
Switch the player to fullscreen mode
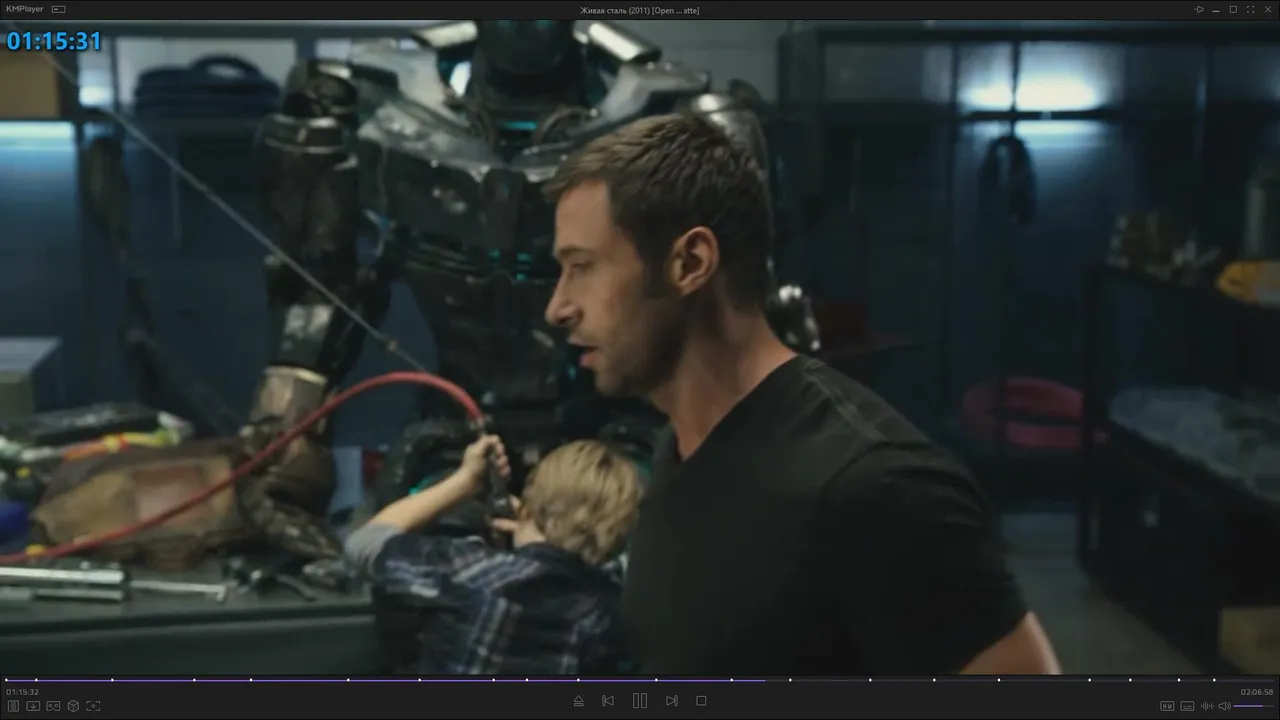tap(1249, 9)
